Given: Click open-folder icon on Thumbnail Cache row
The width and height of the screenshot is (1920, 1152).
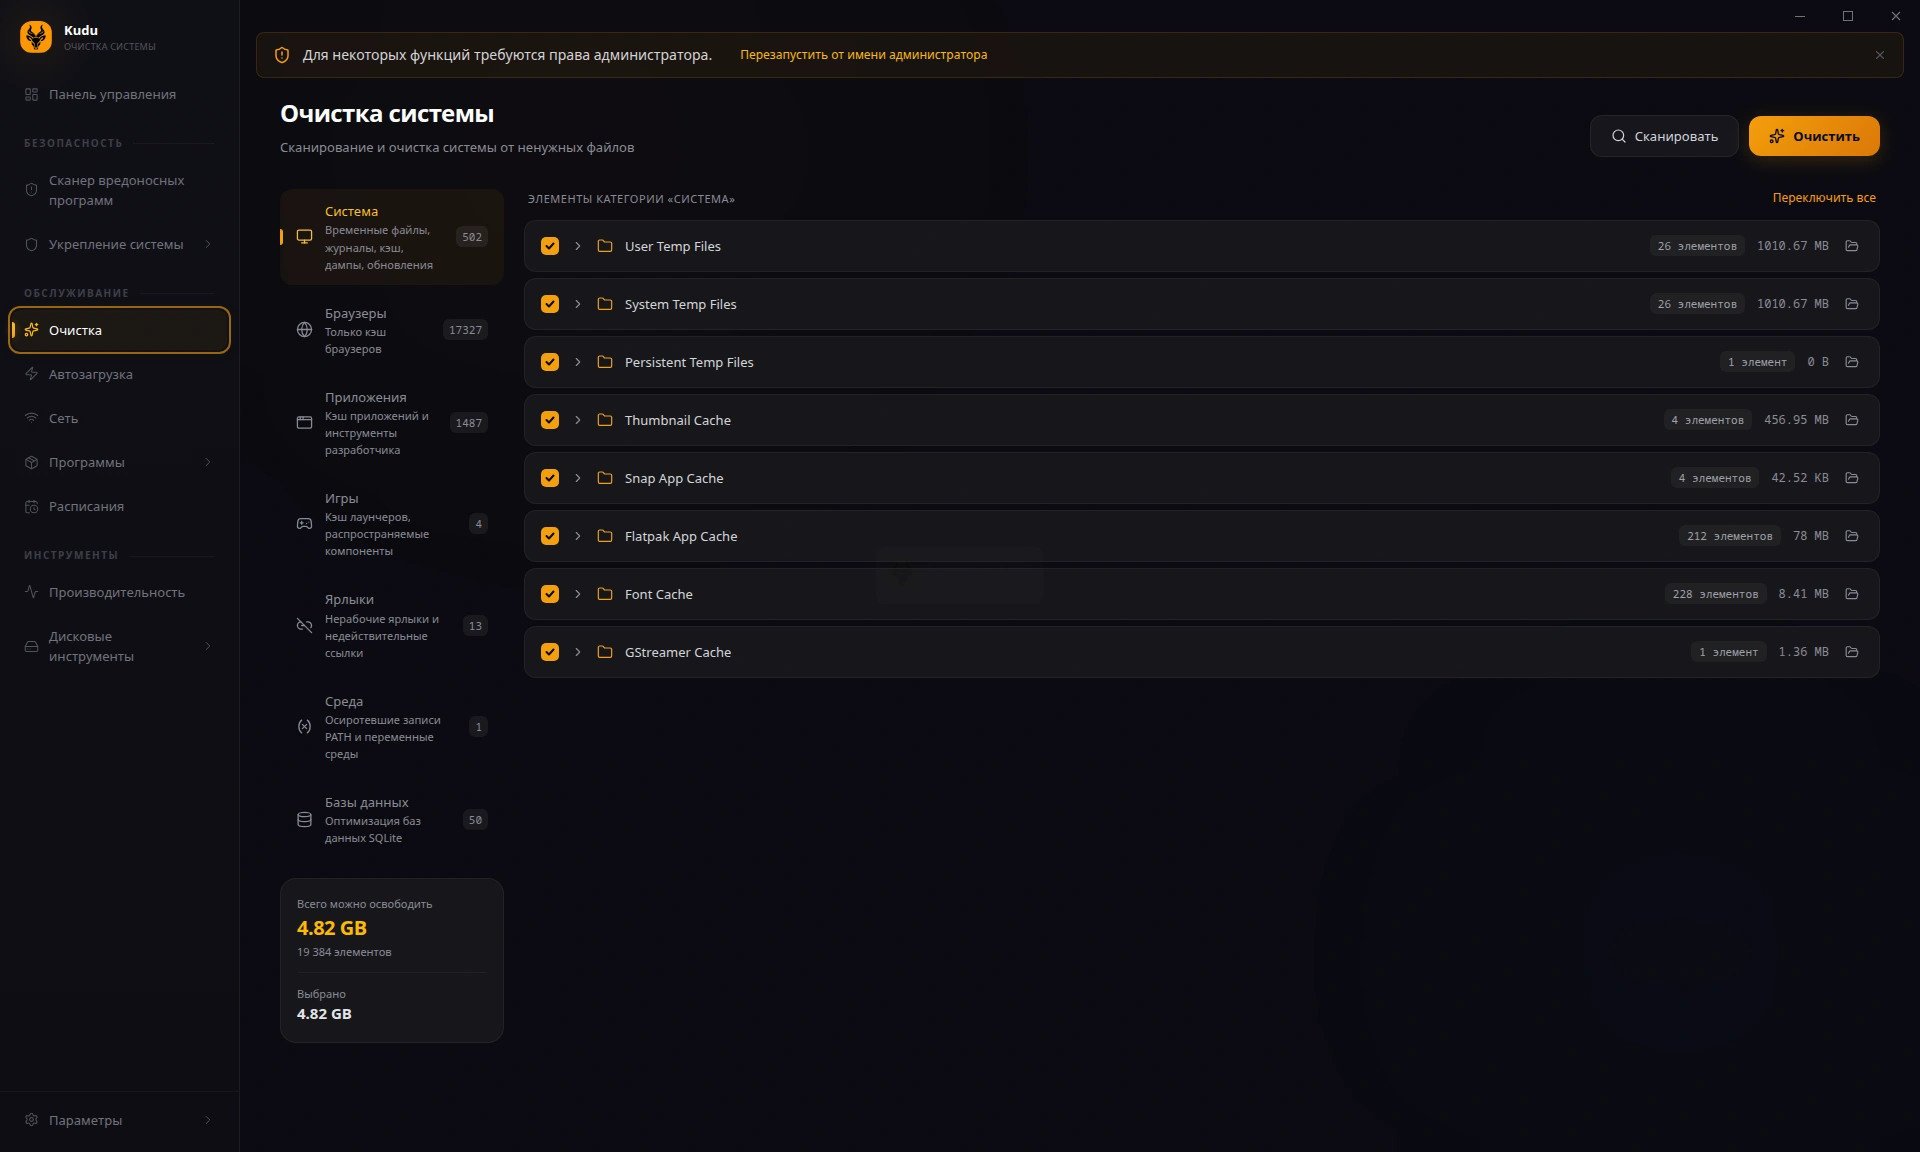Looking at the screenshot, I should point(1851,420).
